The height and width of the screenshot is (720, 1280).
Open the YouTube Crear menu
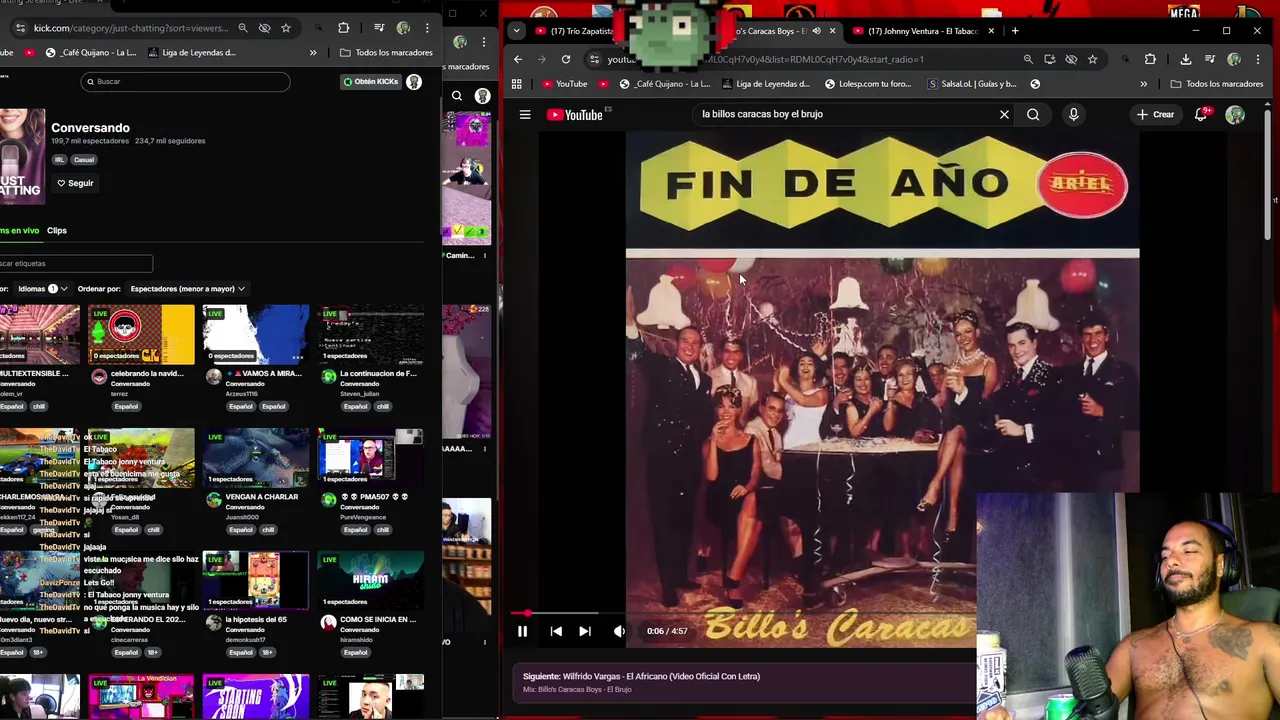(x=1155, y=114)
